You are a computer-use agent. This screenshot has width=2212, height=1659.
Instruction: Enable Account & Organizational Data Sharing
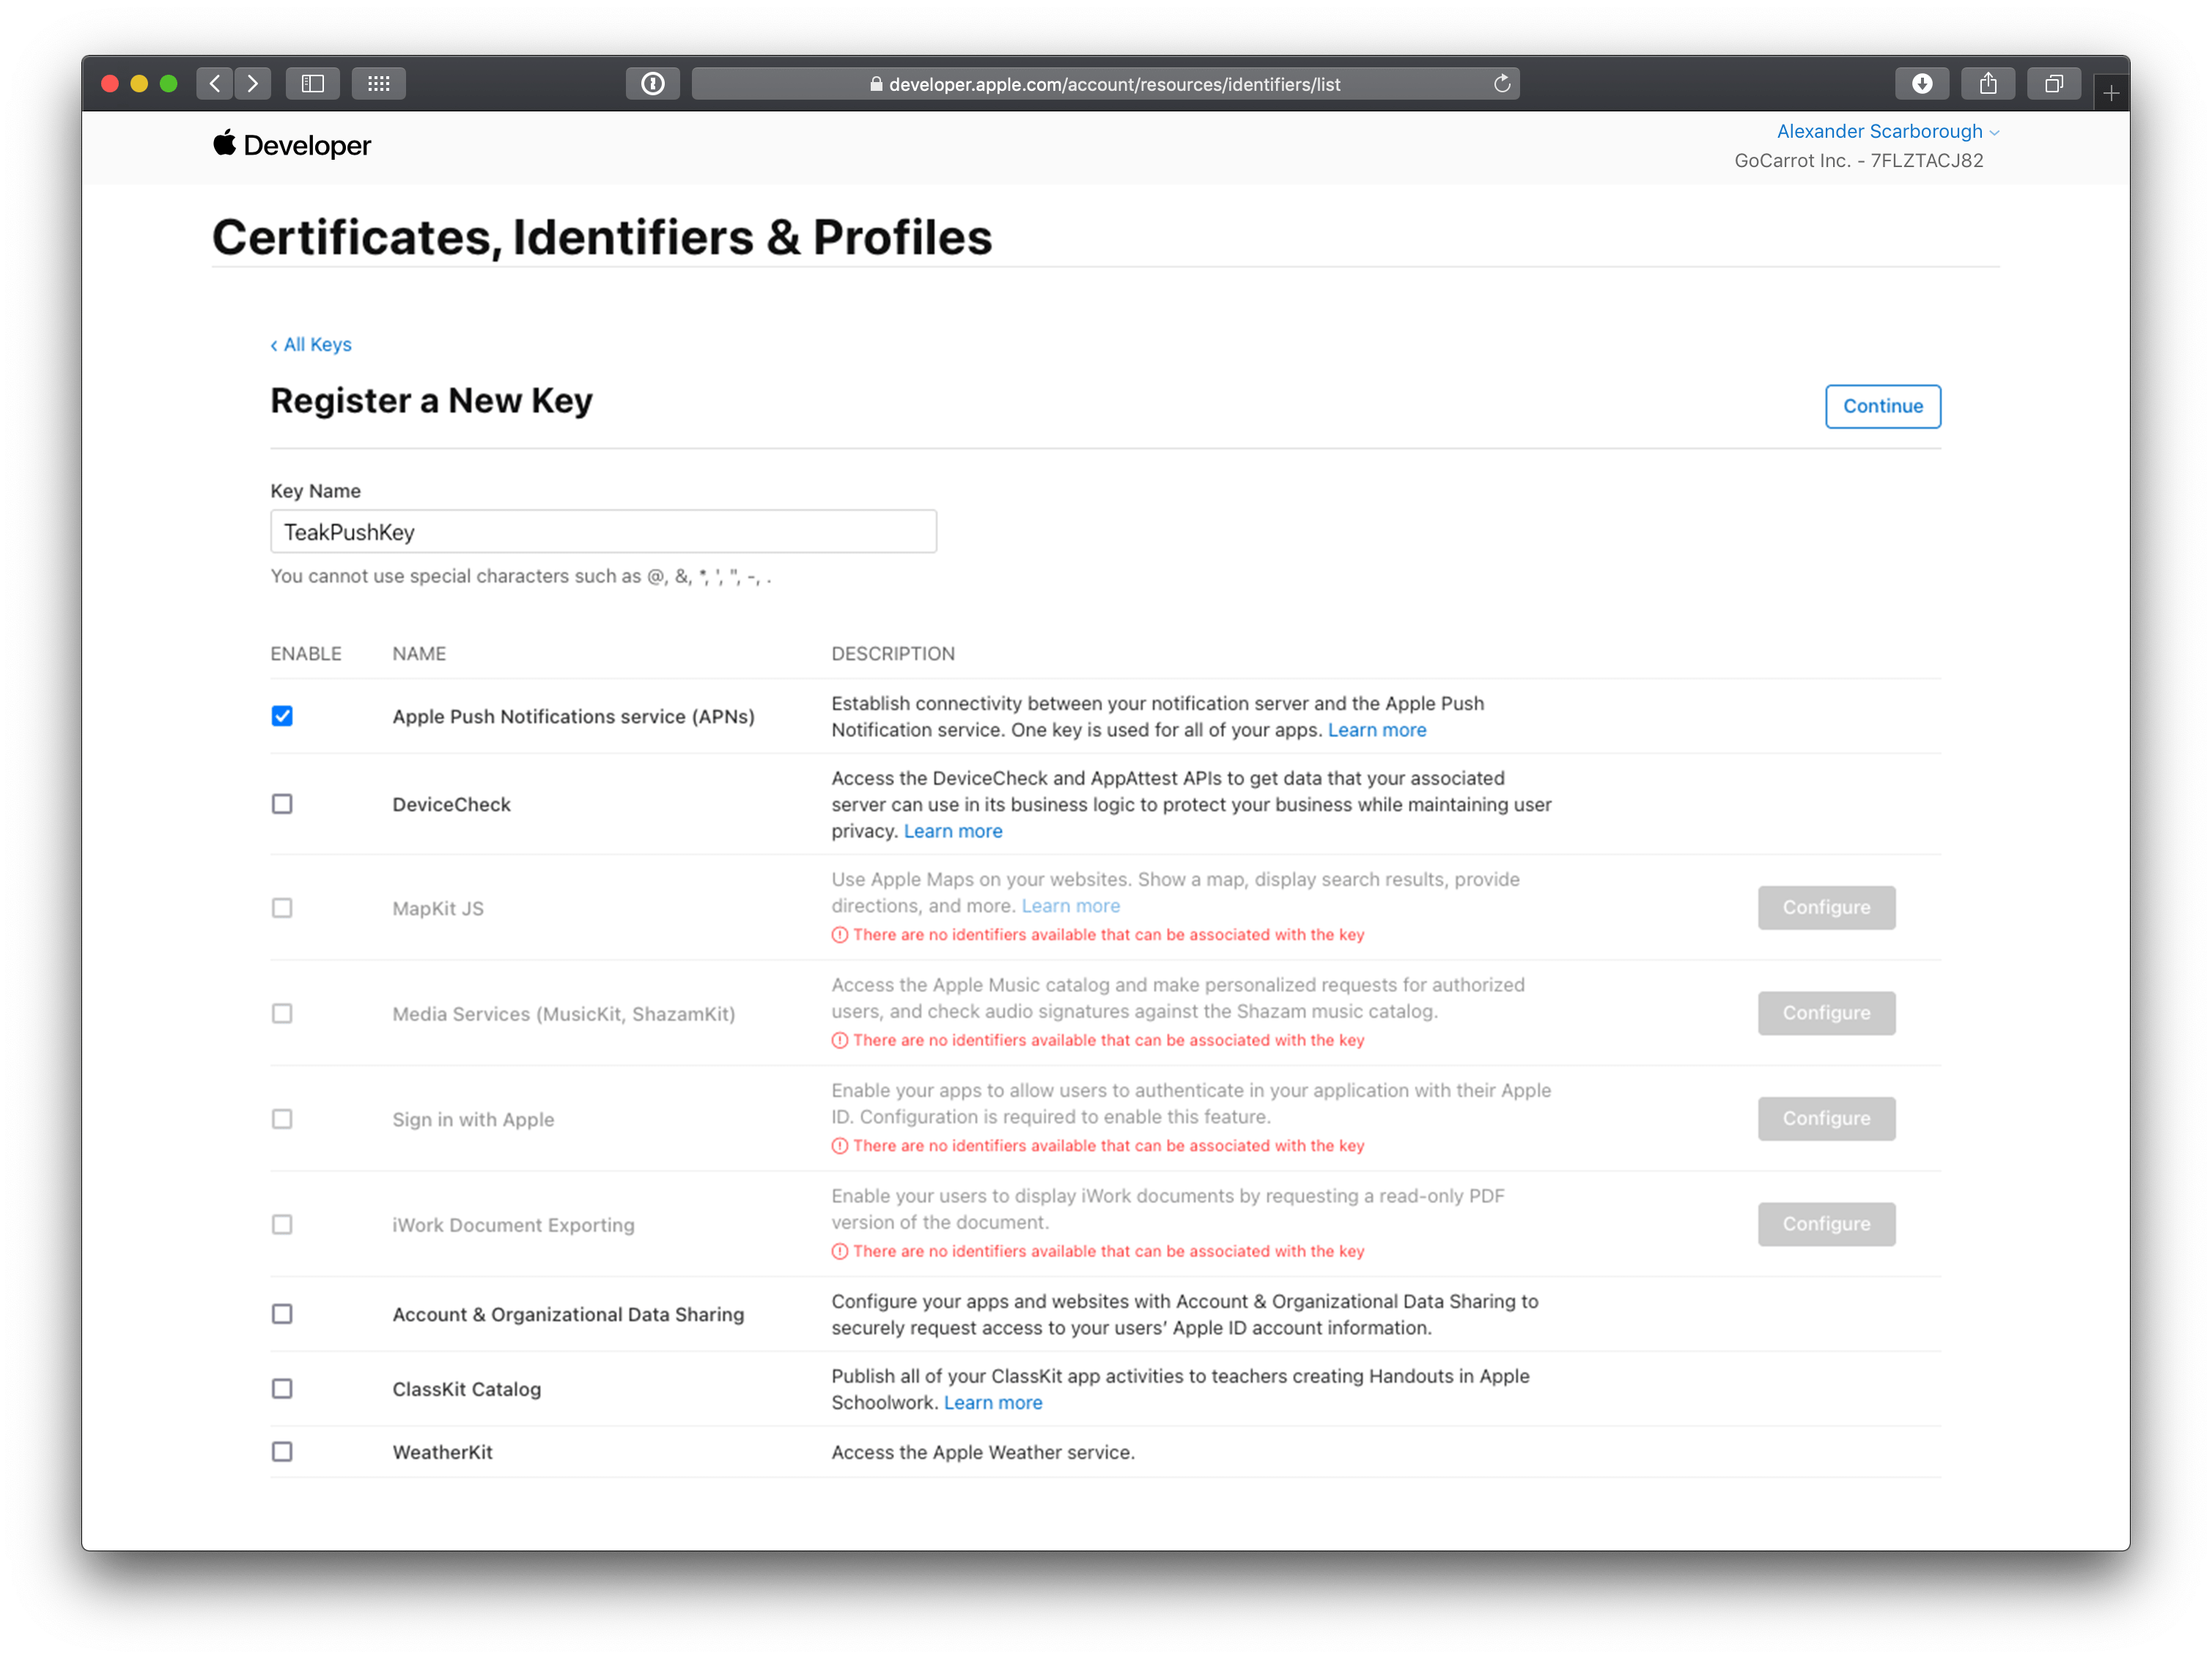(x=282, y=1314)
